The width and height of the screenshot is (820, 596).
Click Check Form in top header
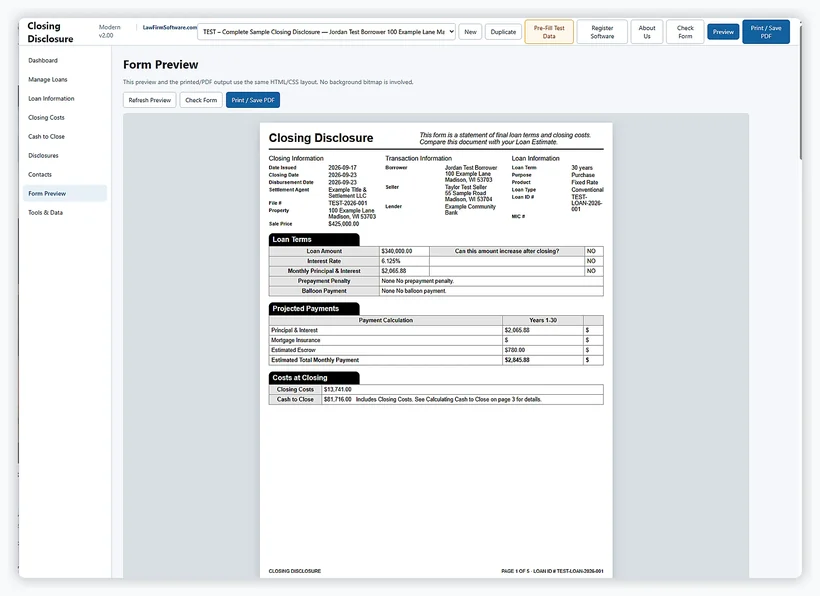click(x=685, y=32)
